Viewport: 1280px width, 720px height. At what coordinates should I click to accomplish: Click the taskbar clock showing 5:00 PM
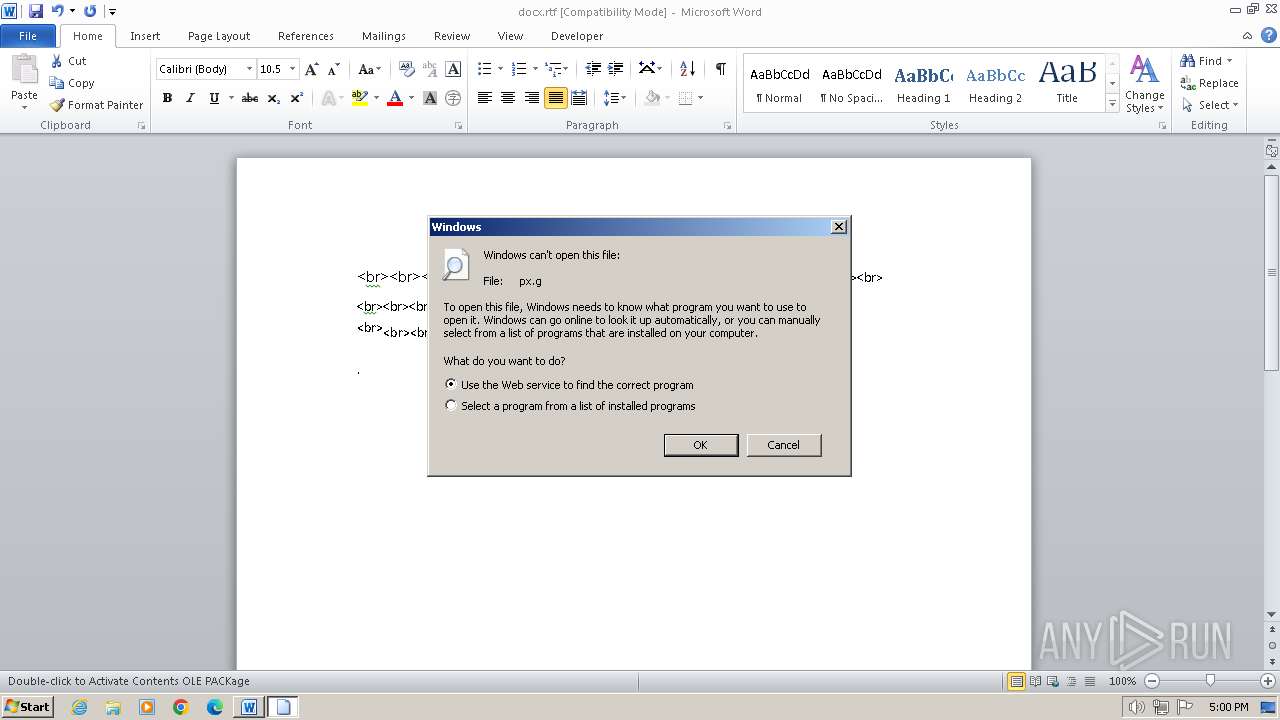point(1228,707)
